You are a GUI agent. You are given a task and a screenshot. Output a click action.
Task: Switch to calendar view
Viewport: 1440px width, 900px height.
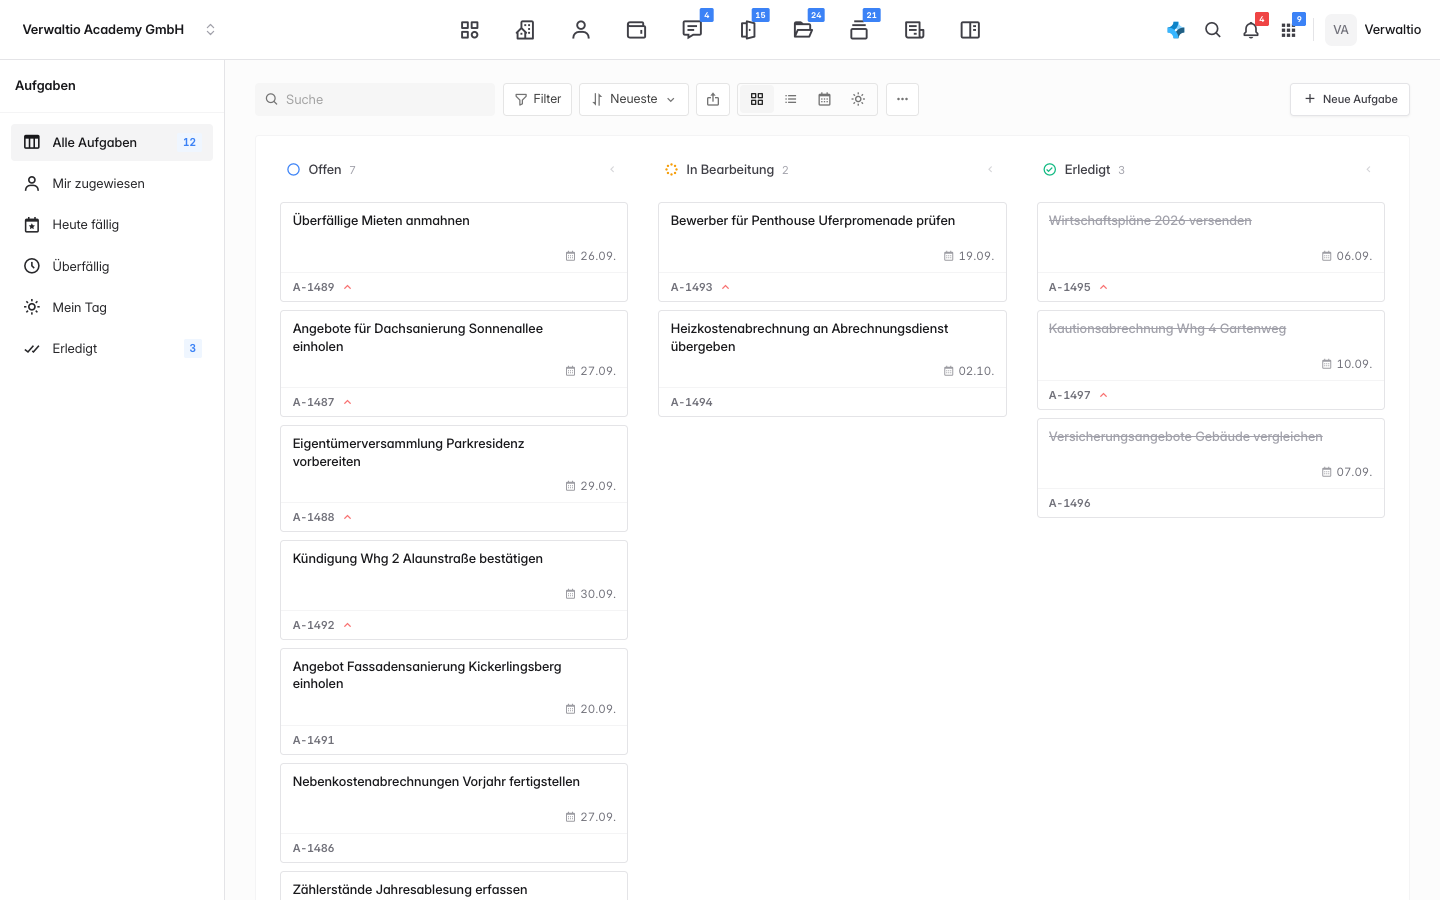pyautogui.click(x=824, y=99)
